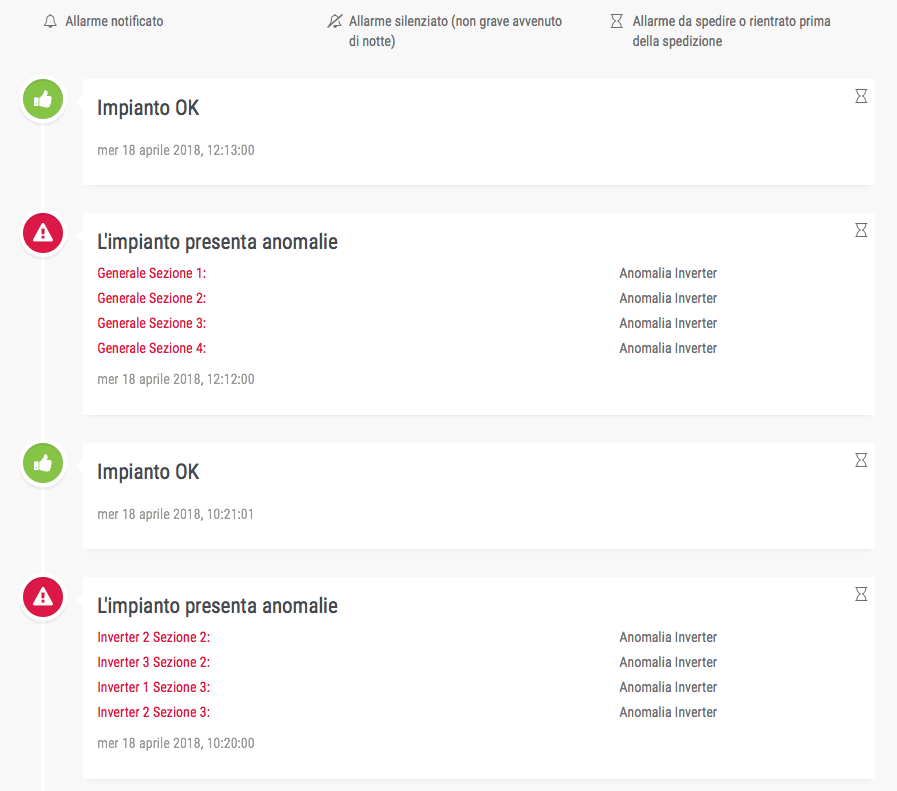
Task: Click hourglass icon on the 12:13:00 Impianto OK card
Action: pos(861,96)
